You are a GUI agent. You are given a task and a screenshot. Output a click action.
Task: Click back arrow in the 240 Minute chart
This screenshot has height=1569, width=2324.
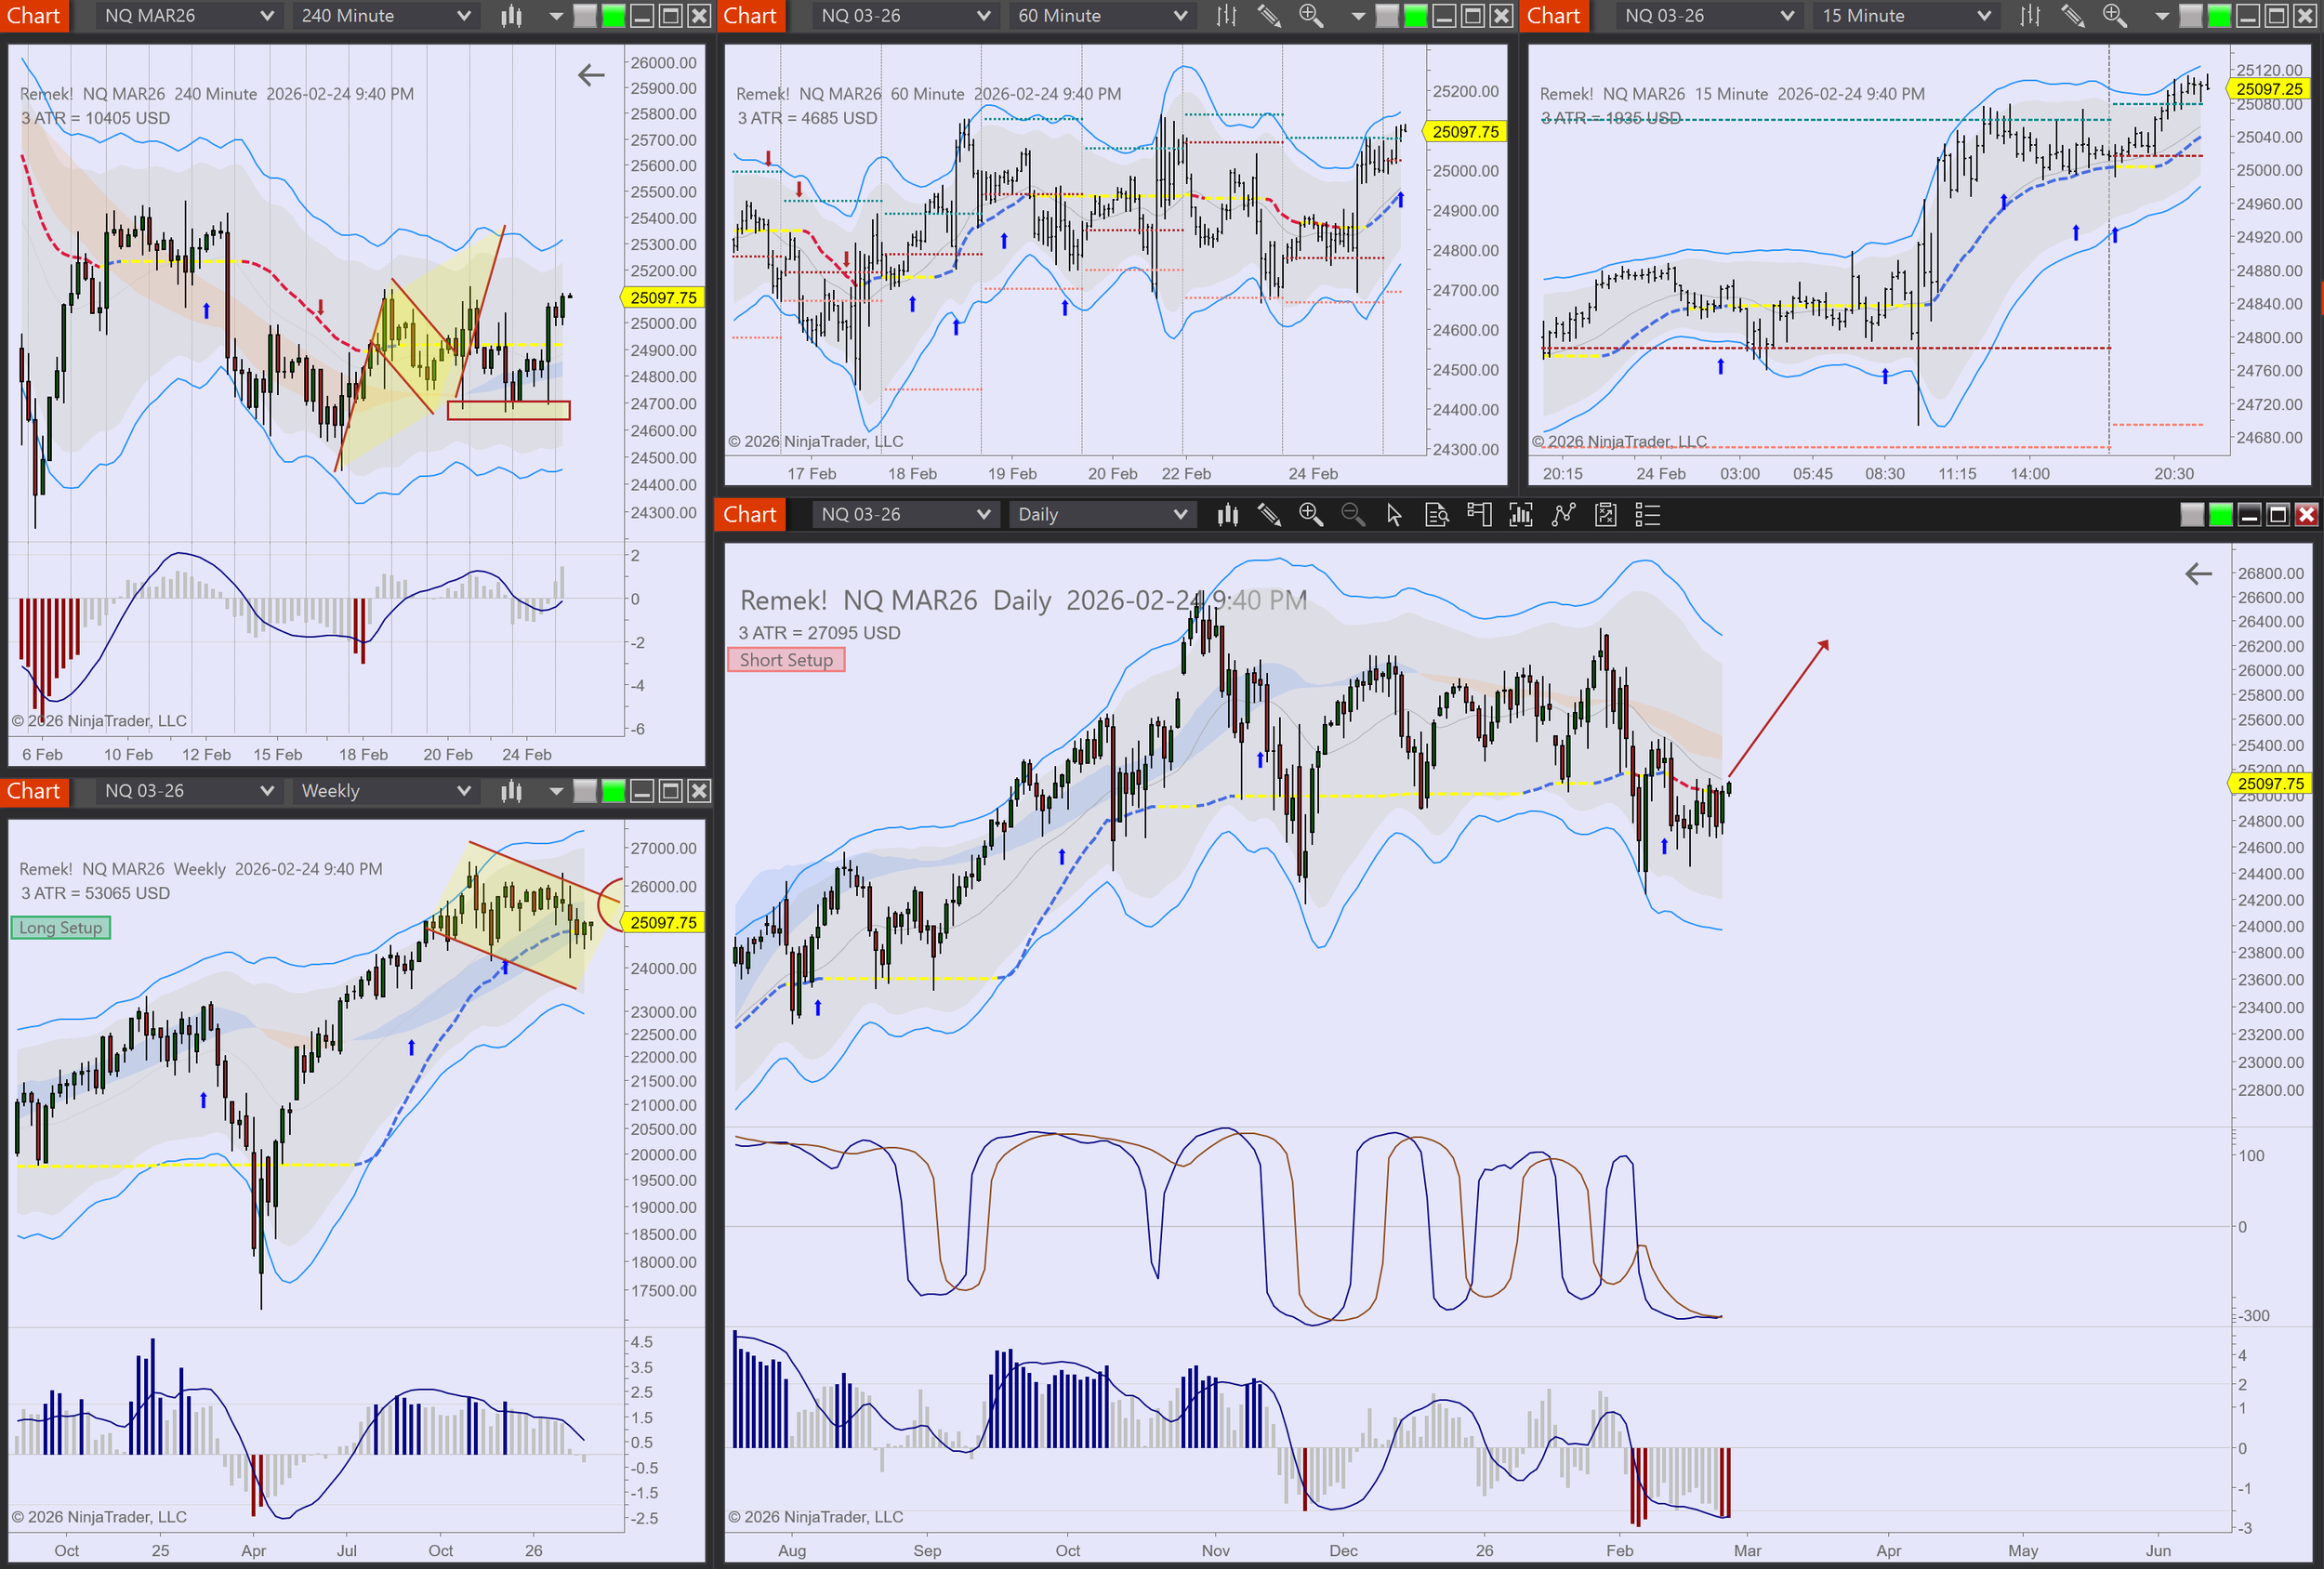click(591, 75)
